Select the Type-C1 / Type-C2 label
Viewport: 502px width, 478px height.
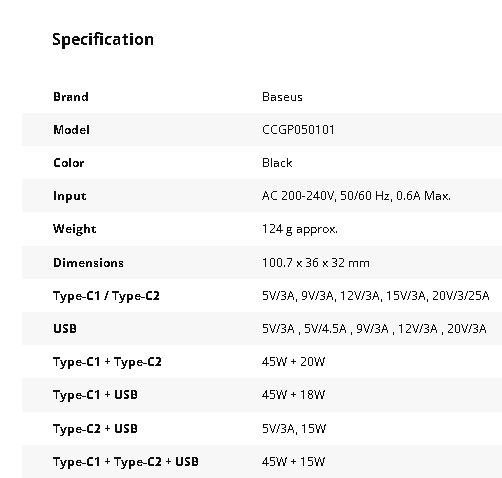(x=106, y=296)
